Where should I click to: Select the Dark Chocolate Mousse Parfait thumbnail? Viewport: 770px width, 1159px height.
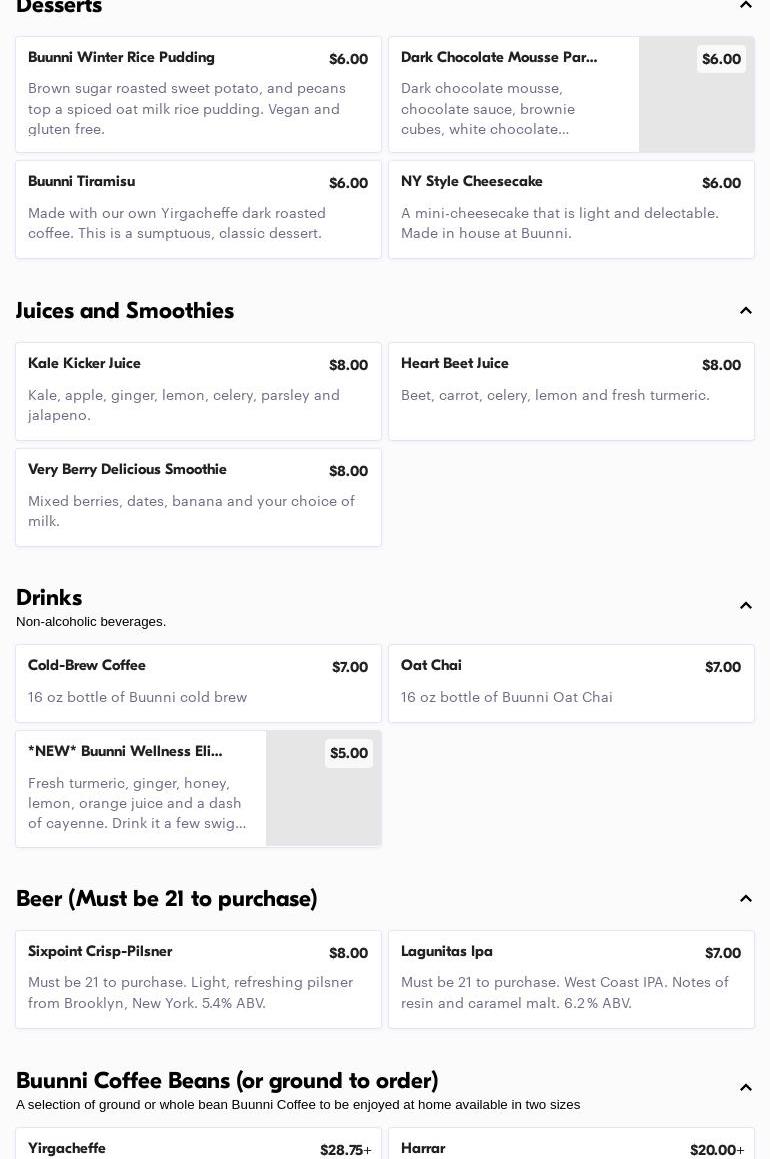(697, 95)
